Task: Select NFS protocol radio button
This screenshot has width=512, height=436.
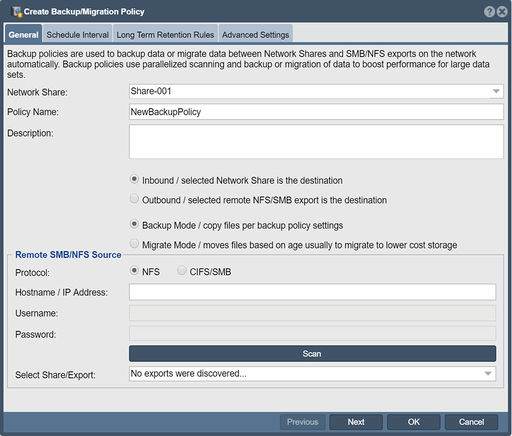Action: tap(134, 270)
